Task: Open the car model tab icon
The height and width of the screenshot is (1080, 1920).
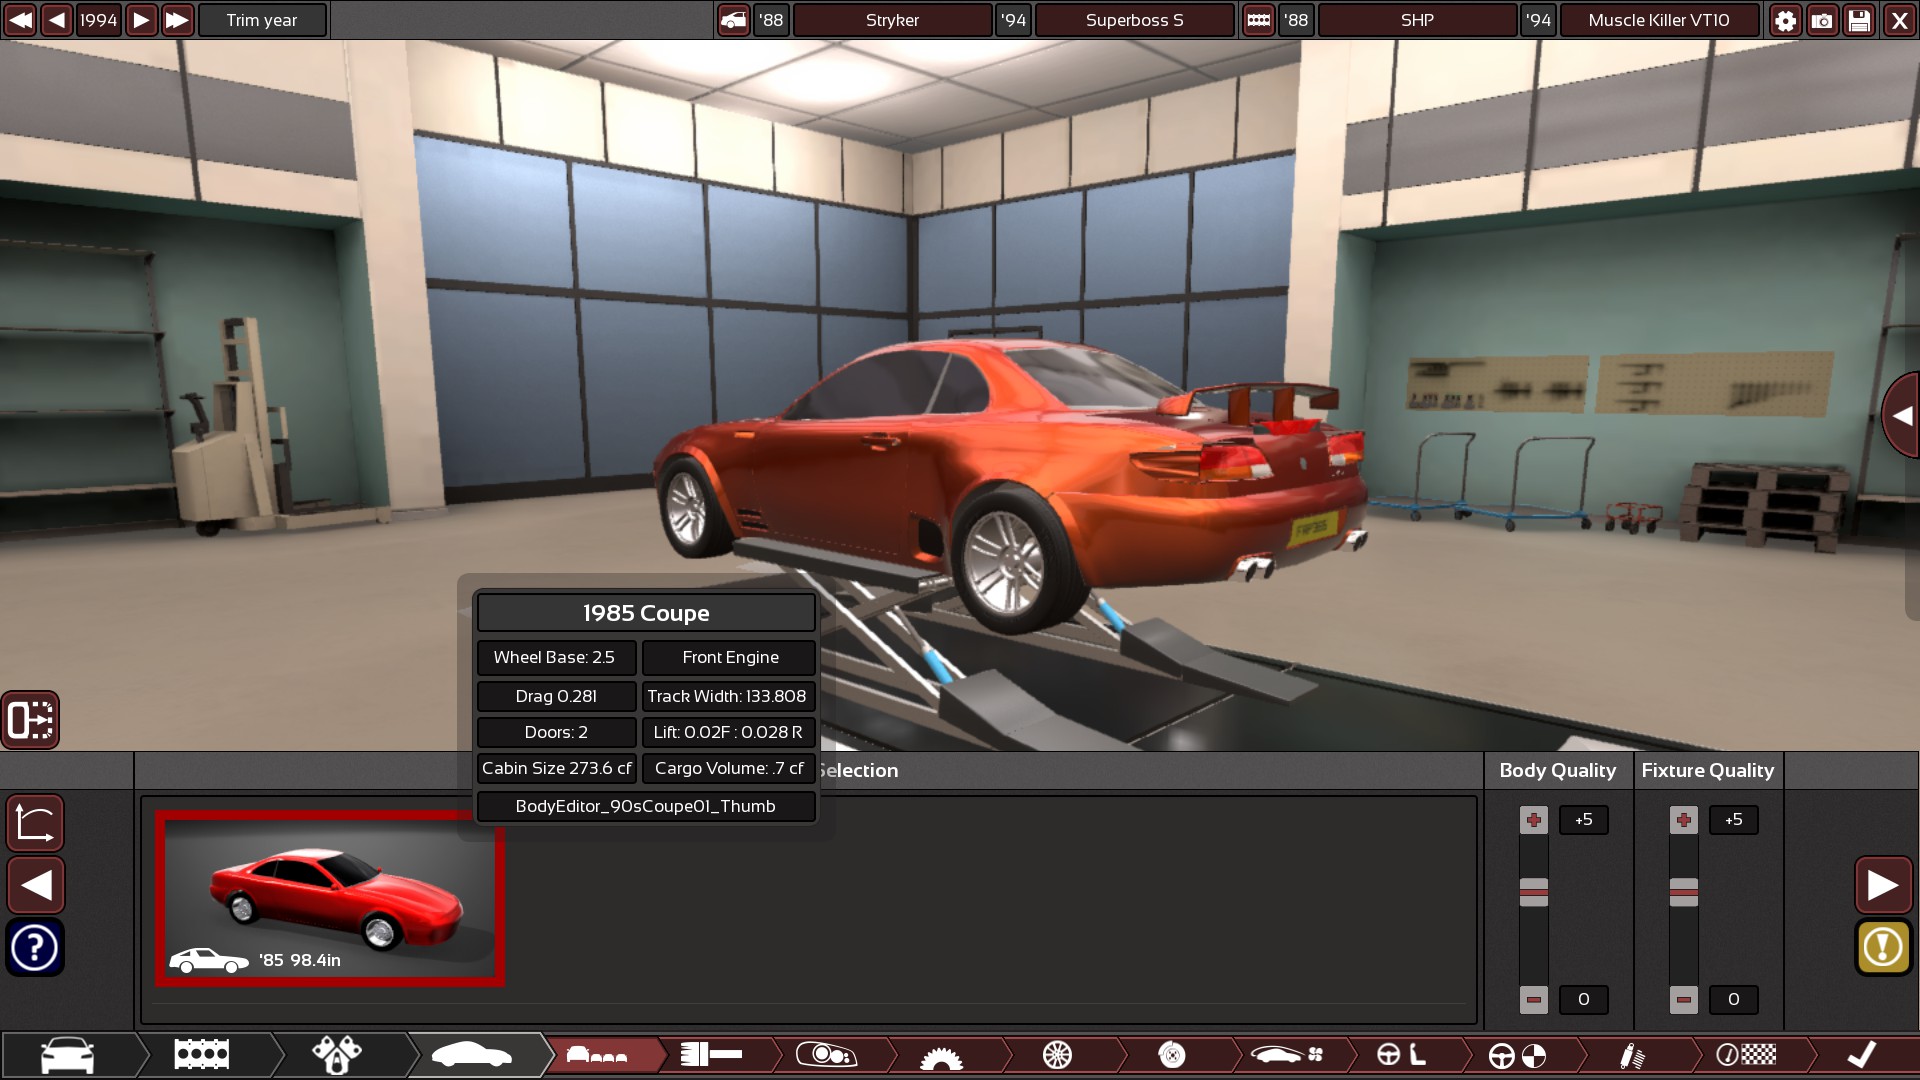Action: pos(68,1055)
